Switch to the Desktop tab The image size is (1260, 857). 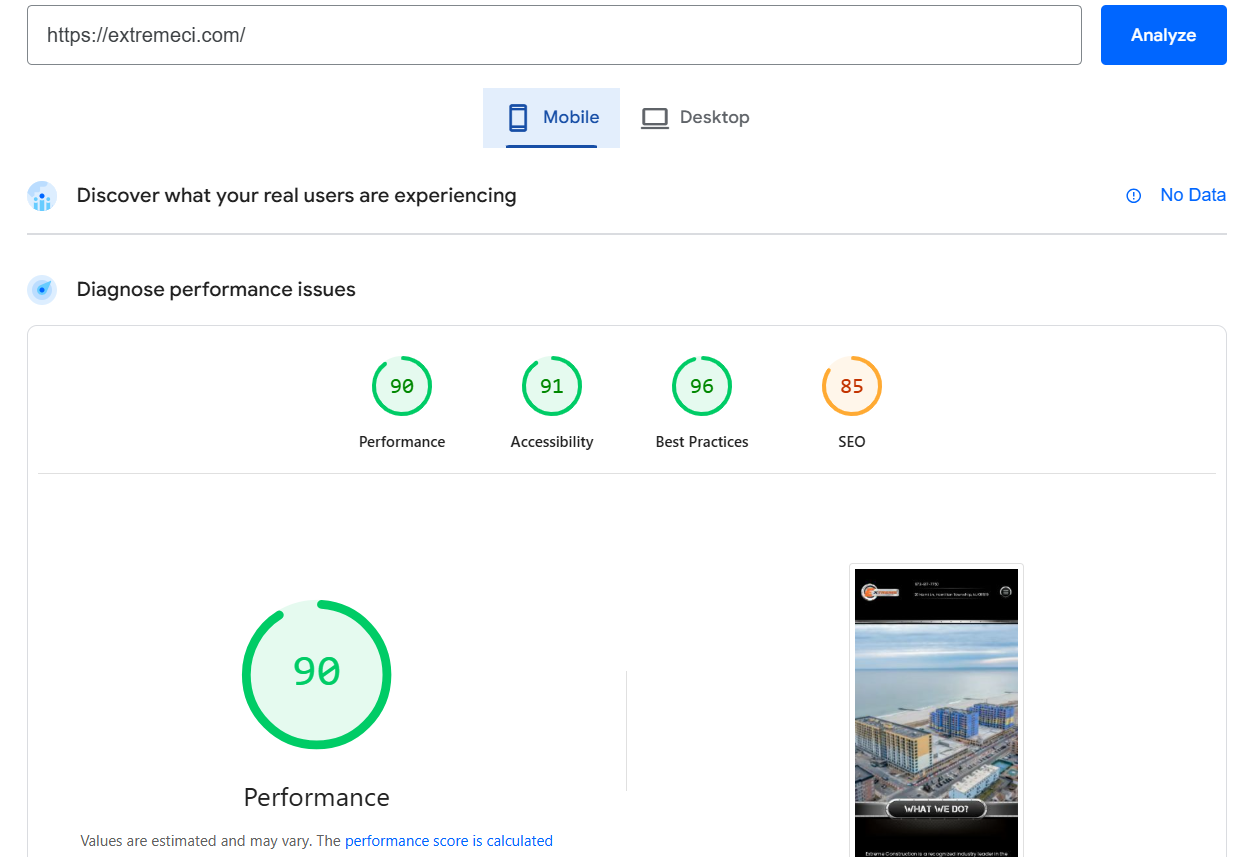(695, 118)
